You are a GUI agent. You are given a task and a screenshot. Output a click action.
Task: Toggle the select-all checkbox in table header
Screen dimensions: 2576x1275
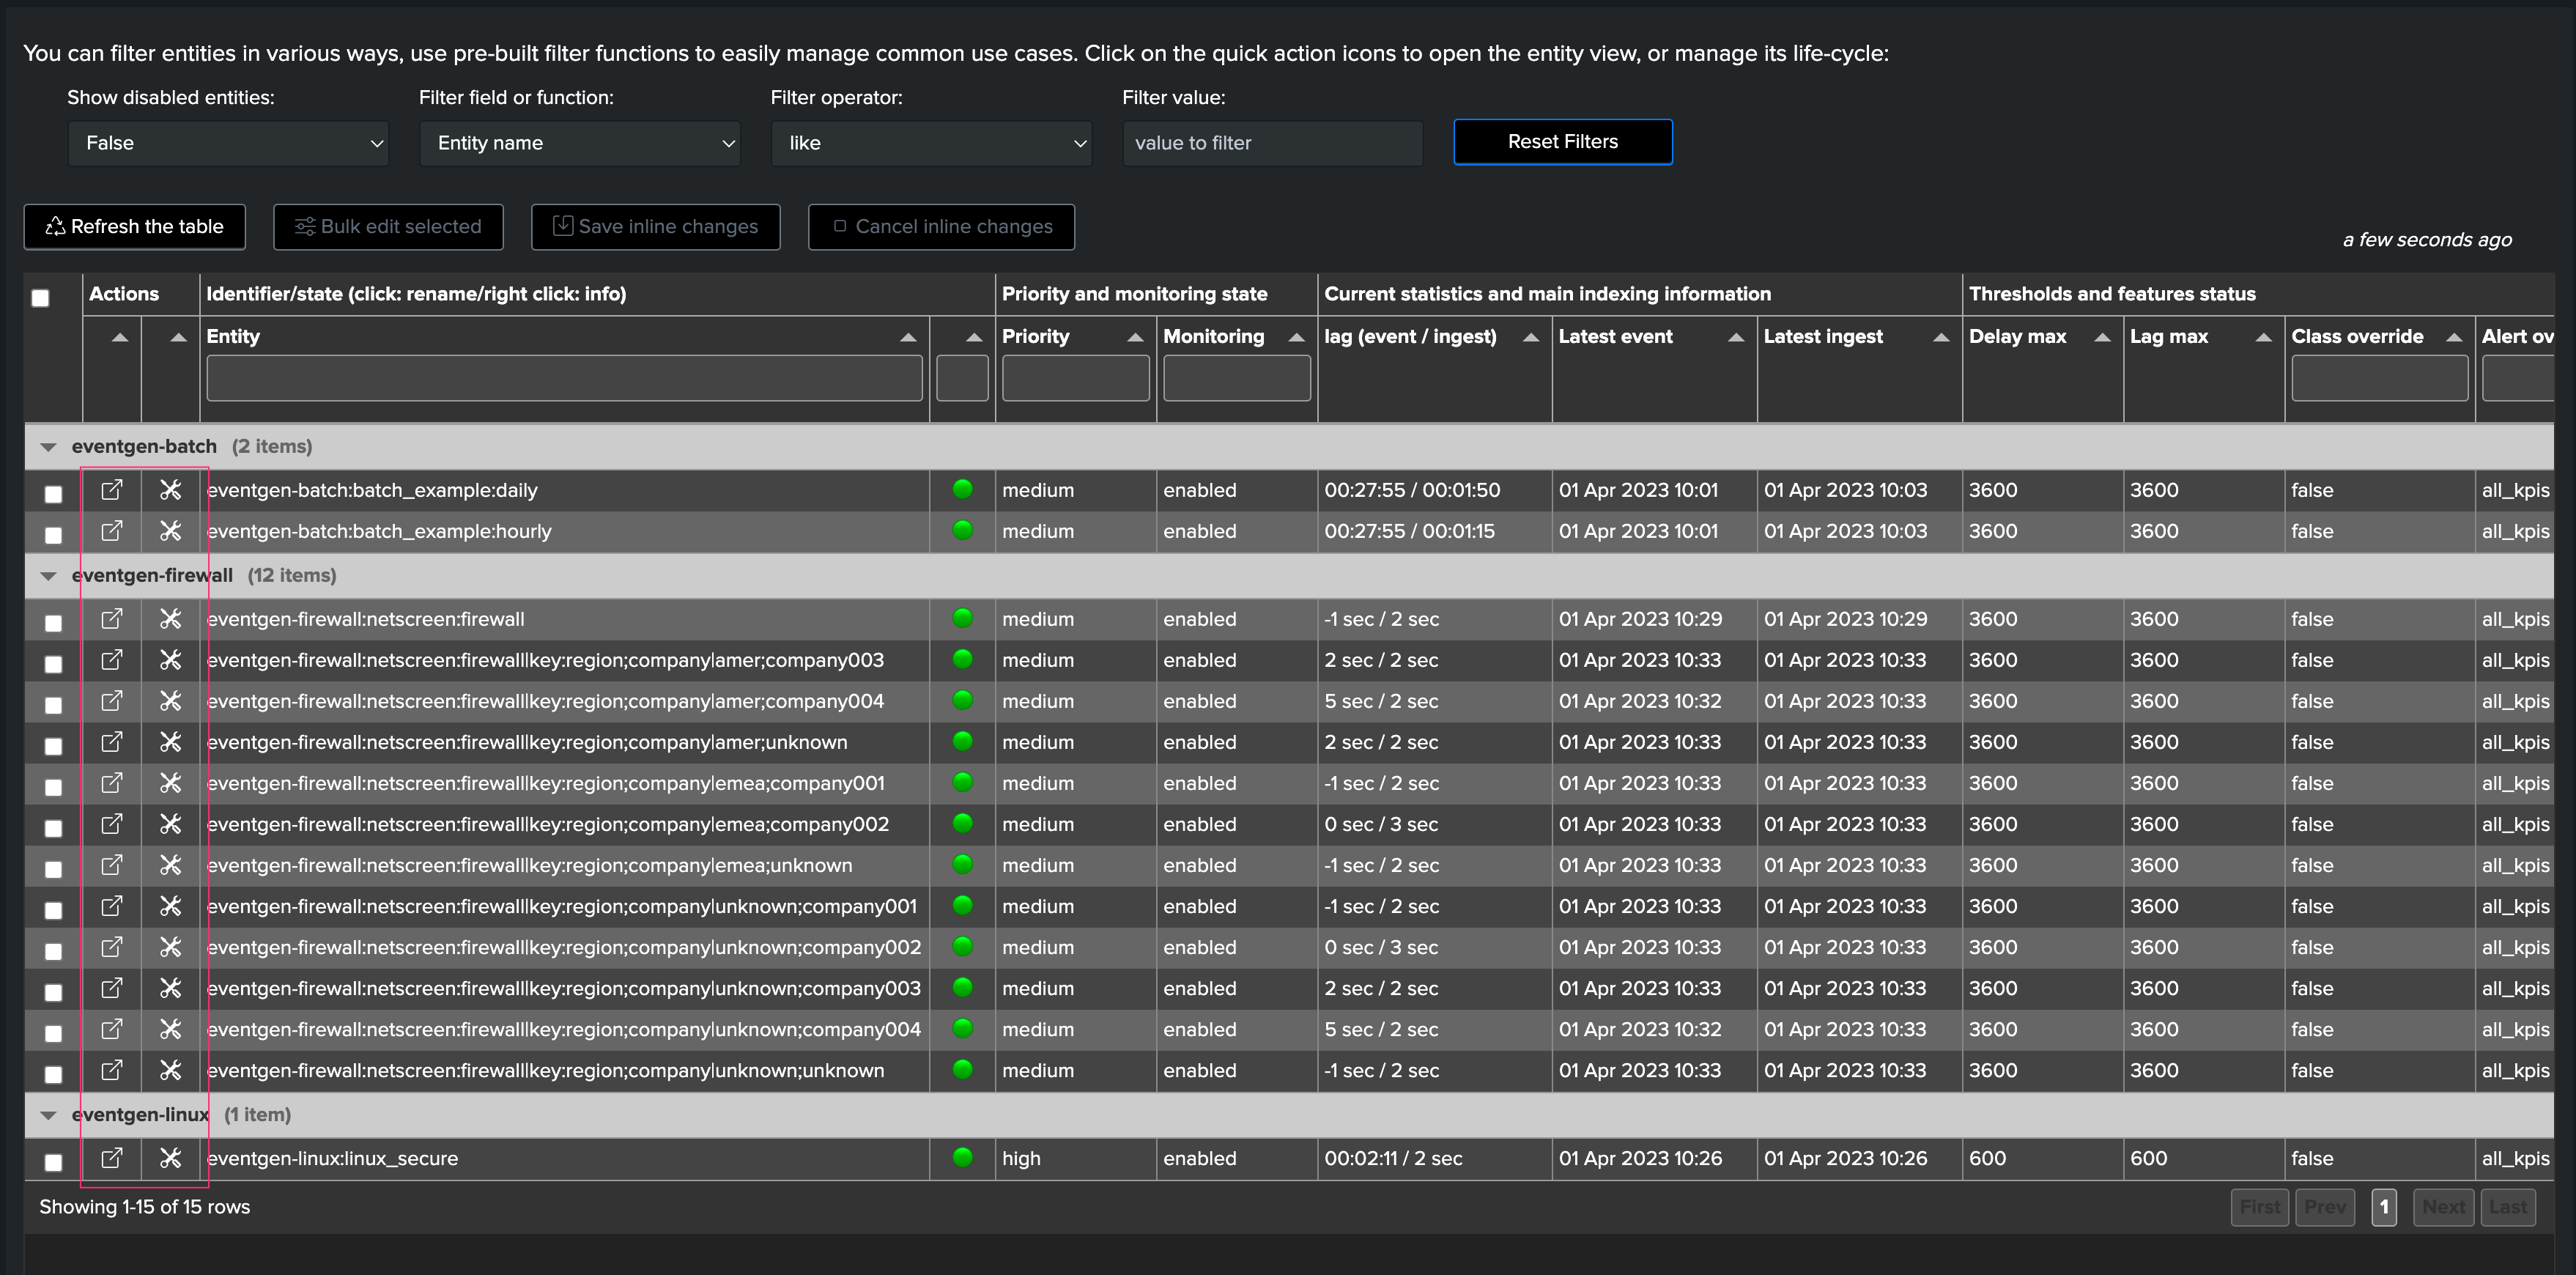[x=40, y=298]
